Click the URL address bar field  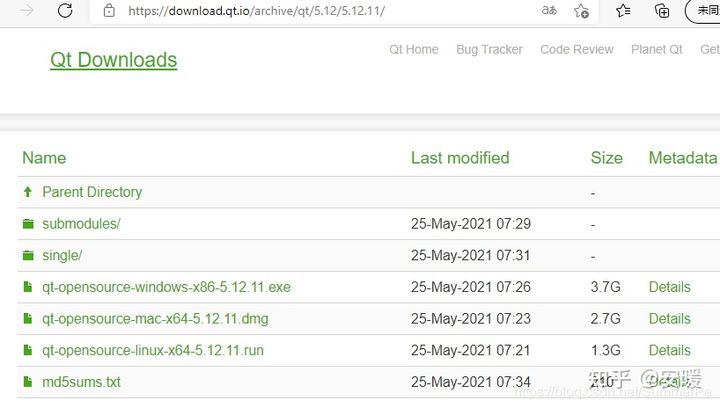(321, 11)
